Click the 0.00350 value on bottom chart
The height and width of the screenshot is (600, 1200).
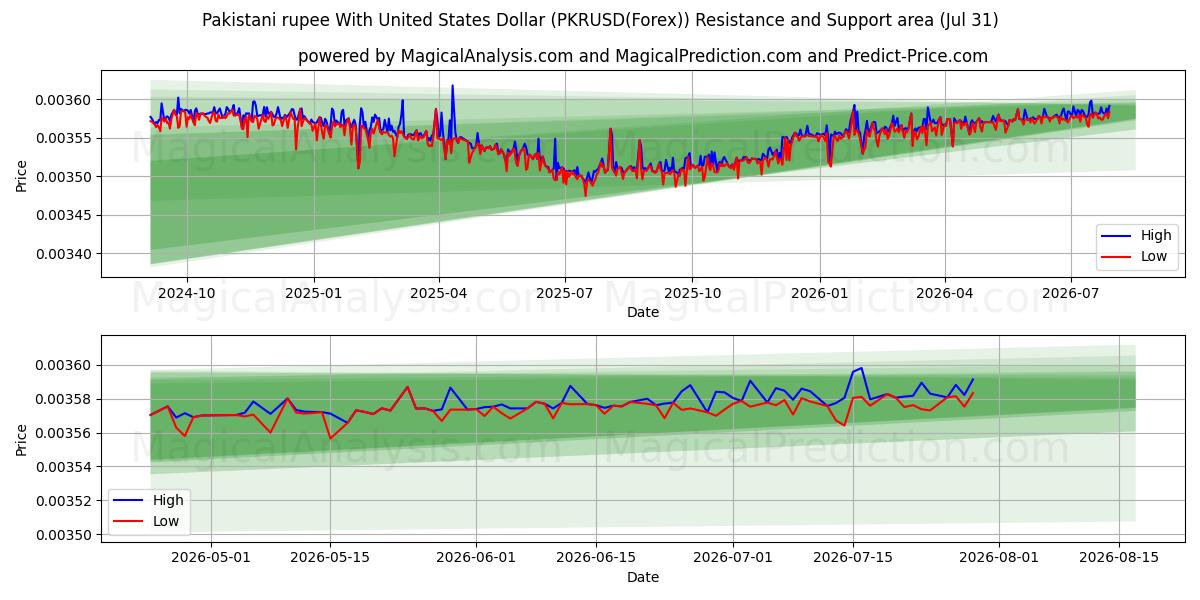tap(65, 535)
